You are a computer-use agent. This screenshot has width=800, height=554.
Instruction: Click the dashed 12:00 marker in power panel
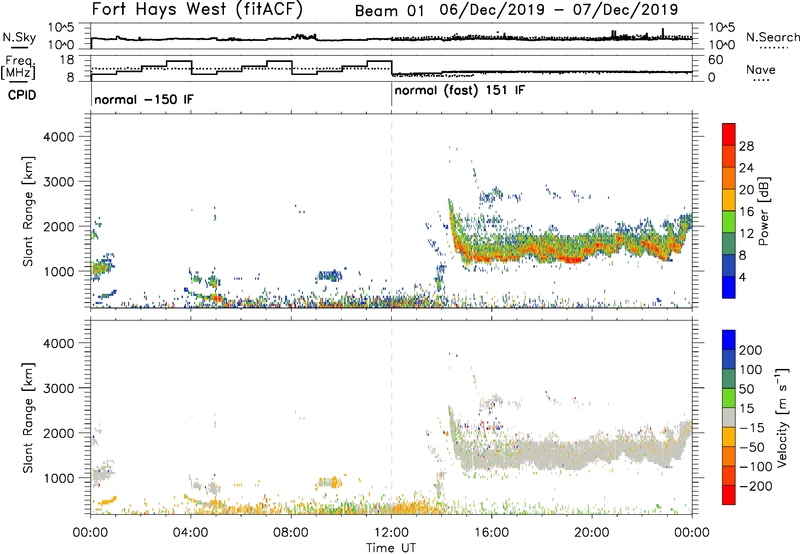tap(391, 211)
